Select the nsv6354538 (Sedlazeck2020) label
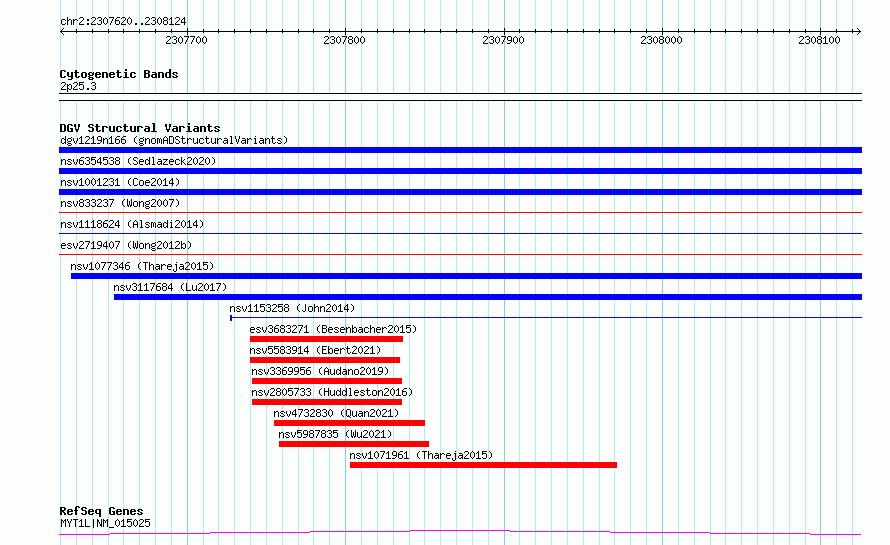 click(x=138, y=161)
